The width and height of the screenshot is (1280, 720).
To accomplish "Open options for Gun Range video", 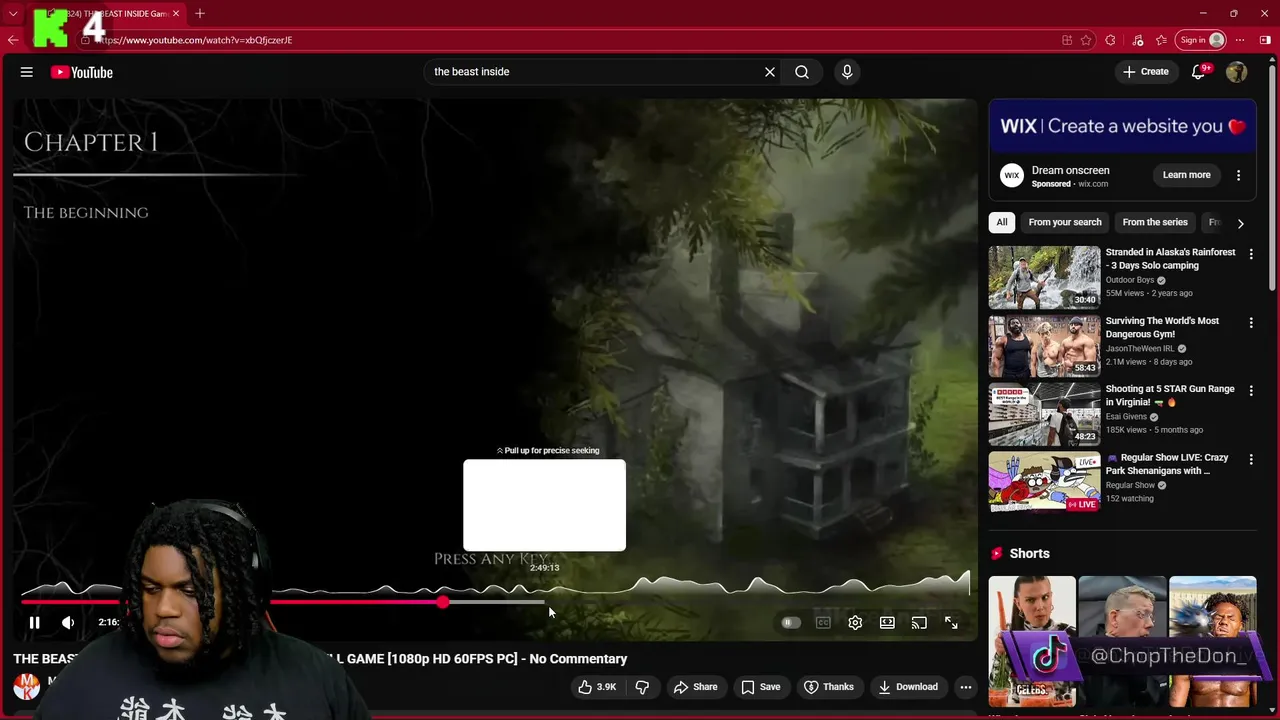I will click(1251, 390).
